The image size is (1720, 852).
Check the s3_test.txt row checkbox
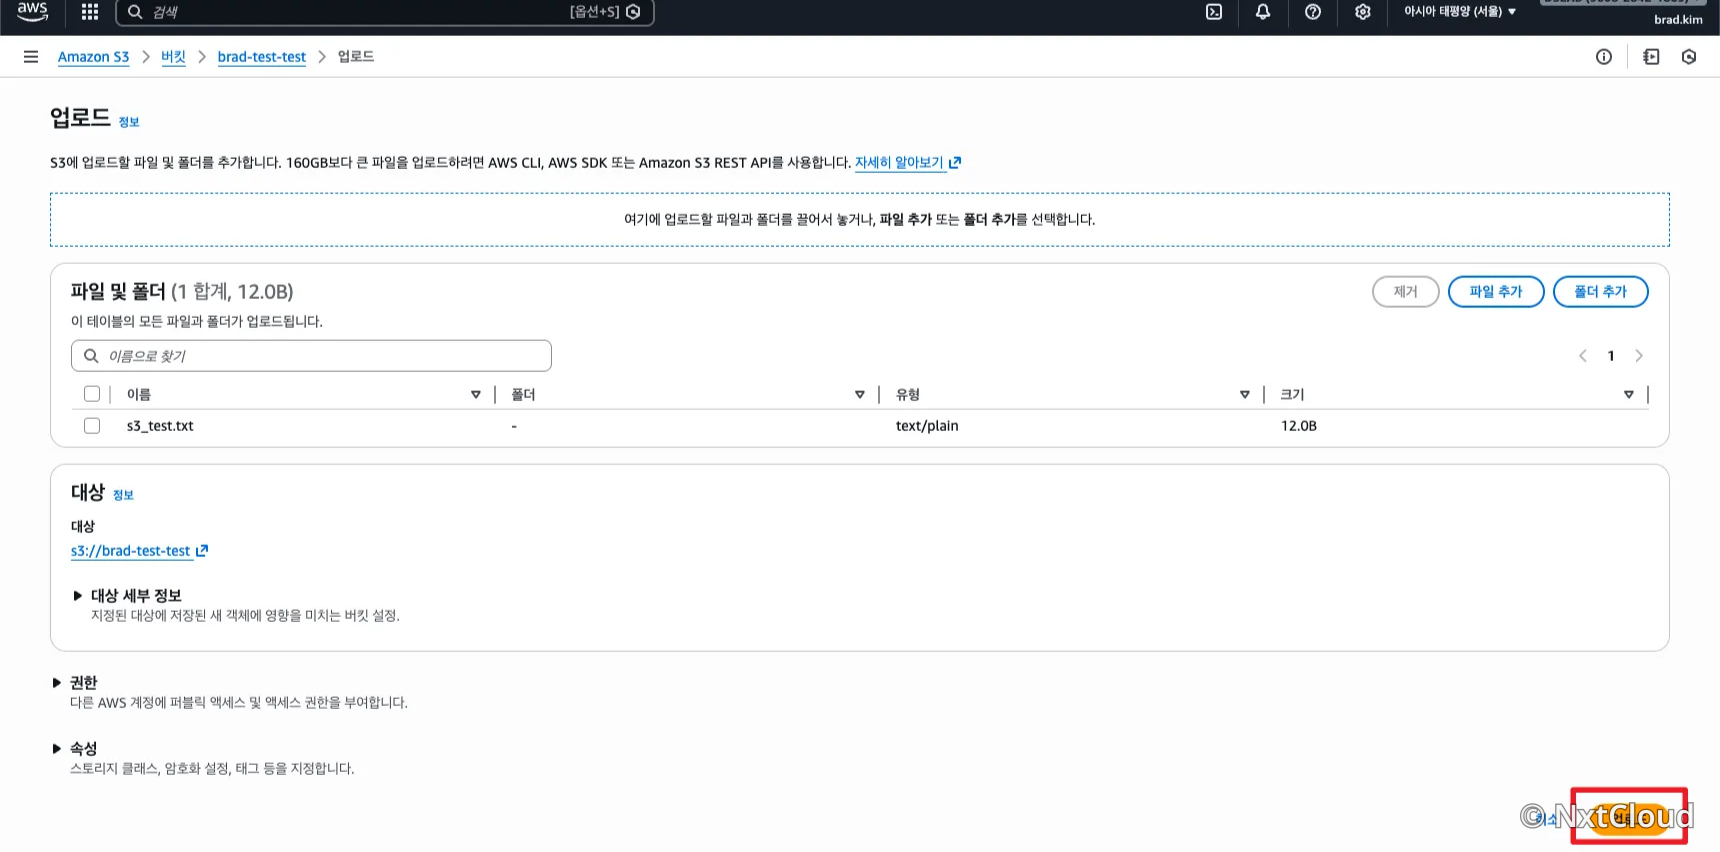tap(92, 426)
